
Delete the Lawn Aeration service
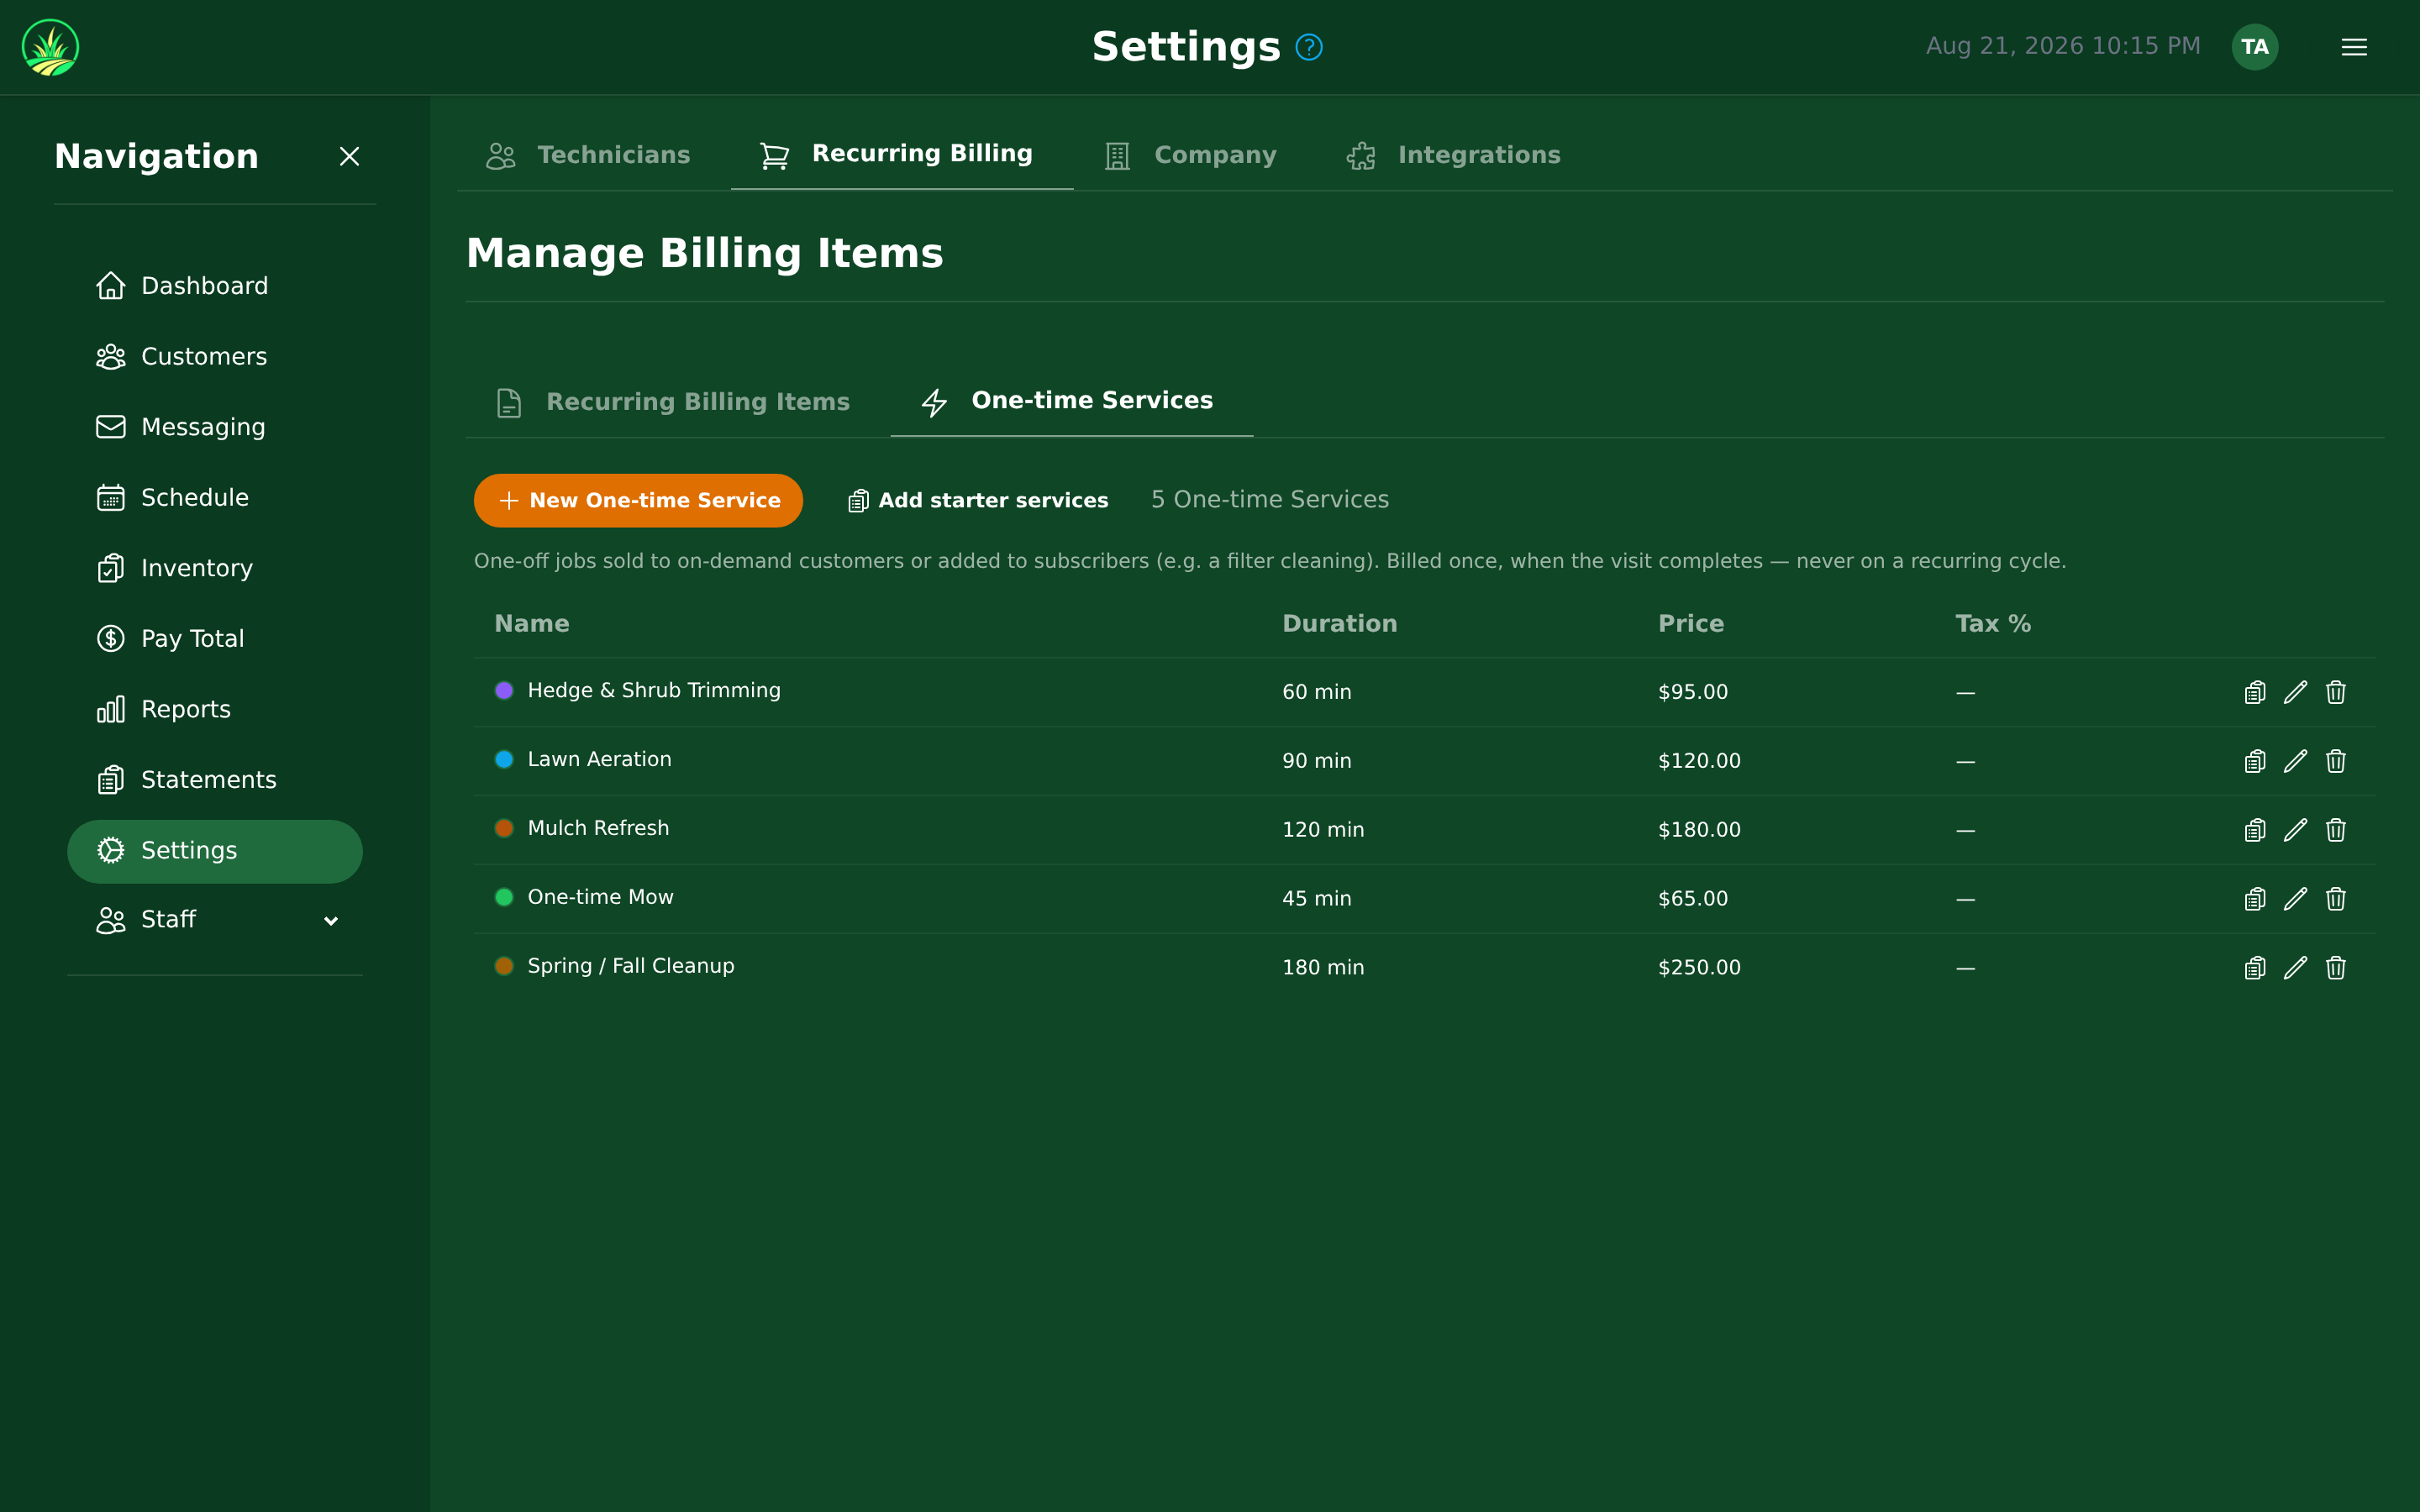pos(2336,761)
